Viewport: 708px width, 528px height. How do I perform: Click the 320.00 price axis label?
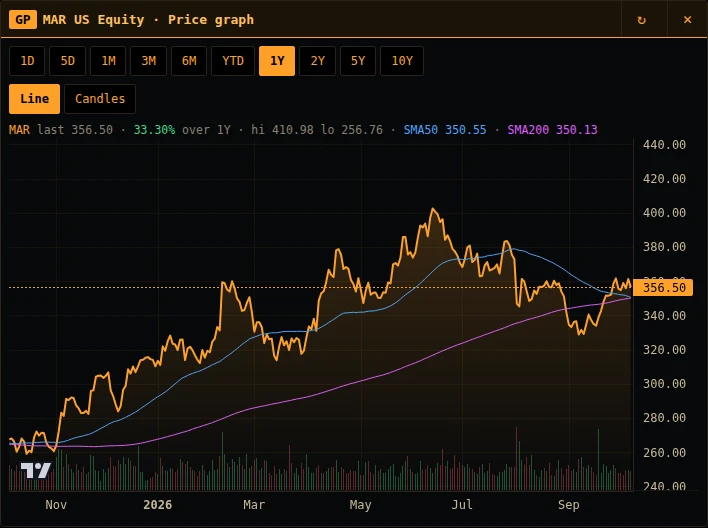(x=664, y=350)
